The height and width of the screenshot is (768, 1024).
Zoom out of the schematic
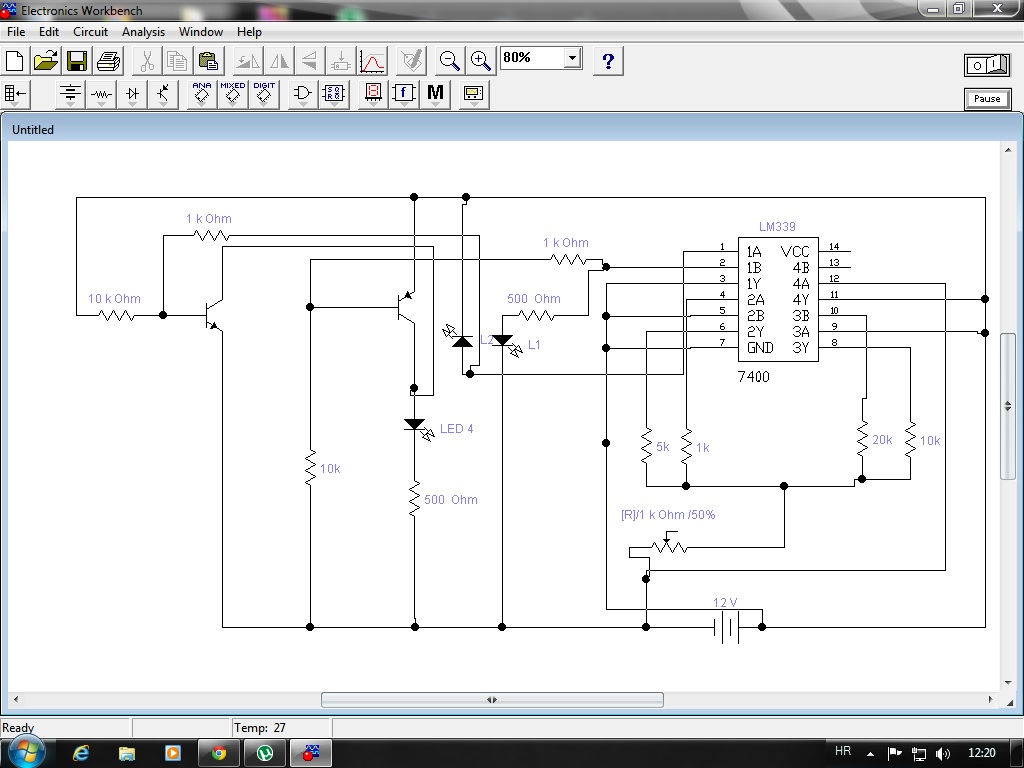(x=449, y=61)
